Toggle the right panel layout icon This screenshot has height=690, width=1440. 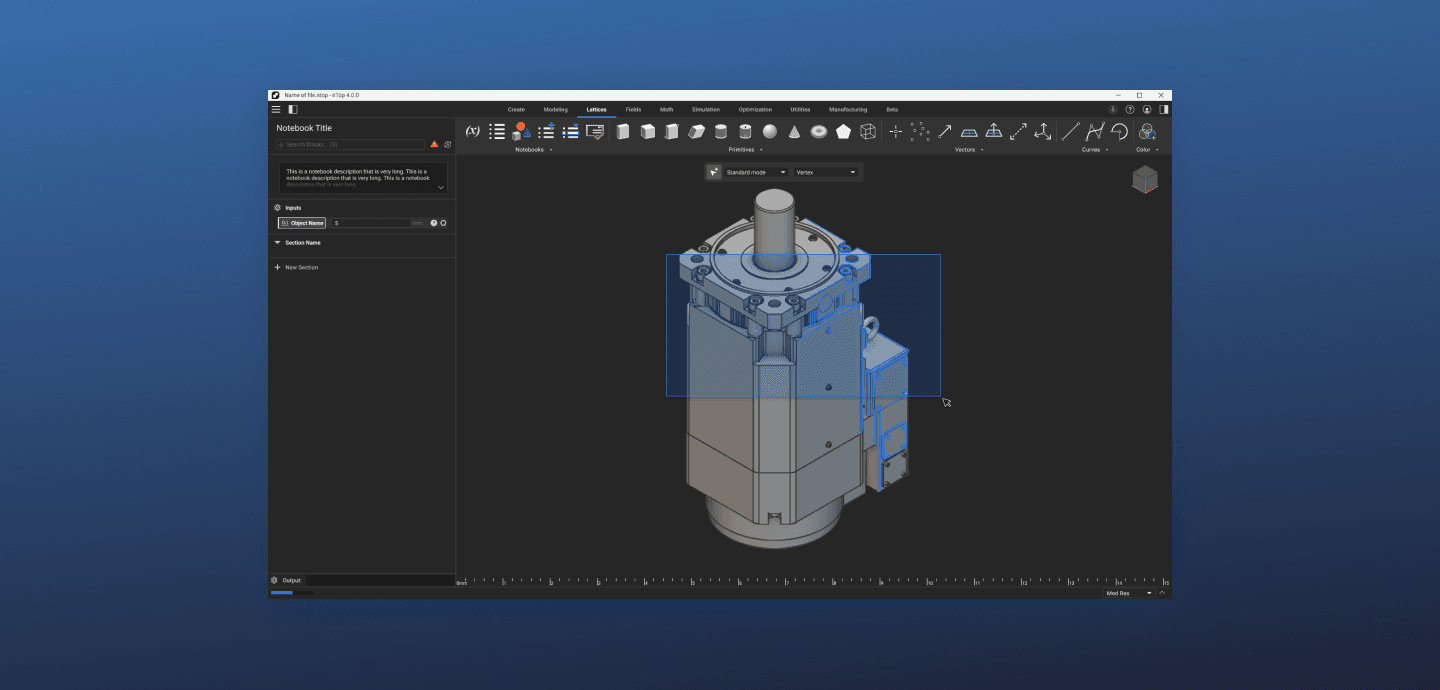(x=1164, y=109)
